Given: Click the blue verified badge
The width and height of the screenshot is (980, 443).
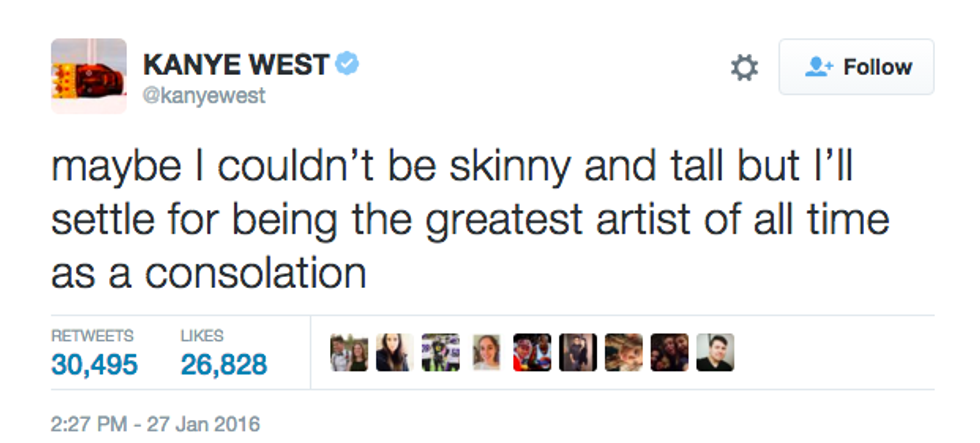Looking at the screenshot, I should point(347,65).
